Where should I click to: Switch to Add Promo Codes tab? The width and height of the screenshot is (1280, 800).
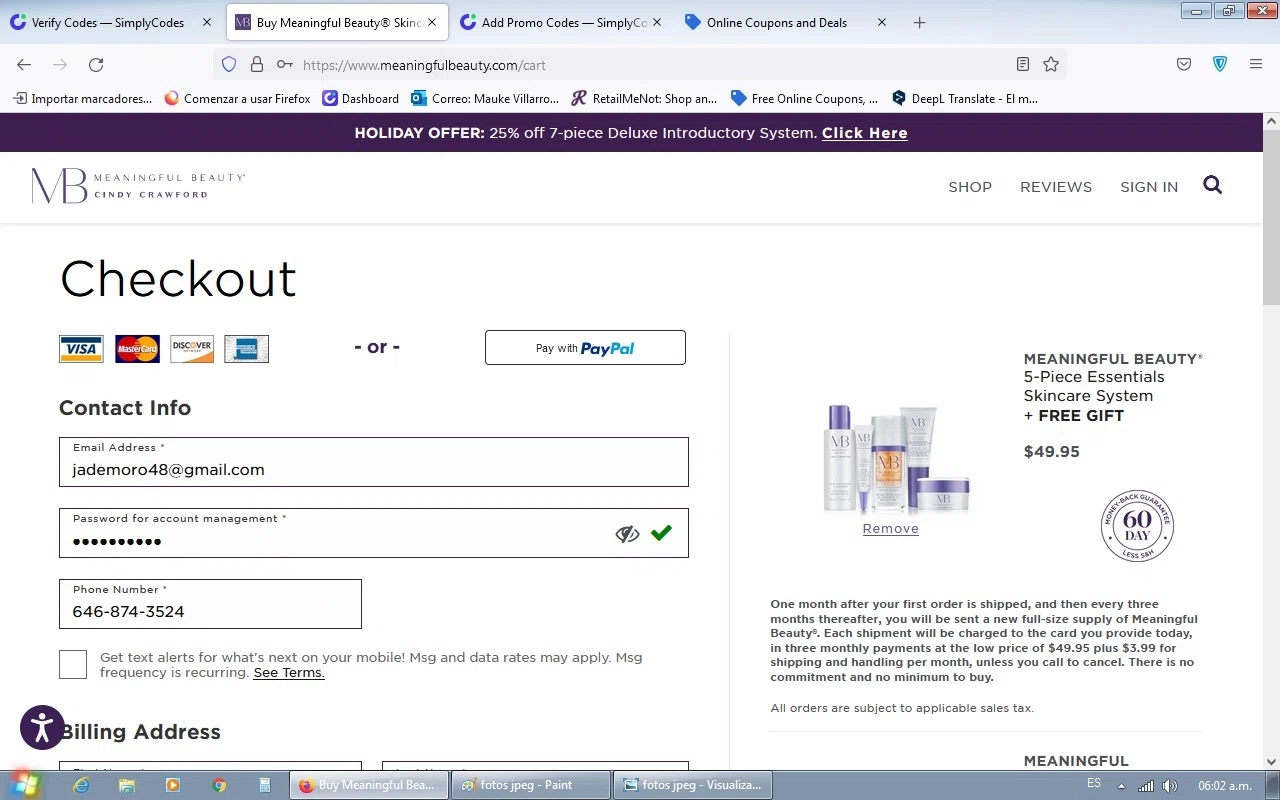tap(561, 22)
